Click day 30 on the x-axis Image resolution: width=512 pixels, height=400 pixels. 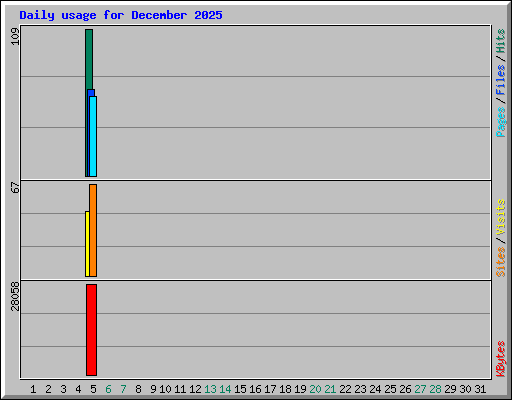point(465,389)
